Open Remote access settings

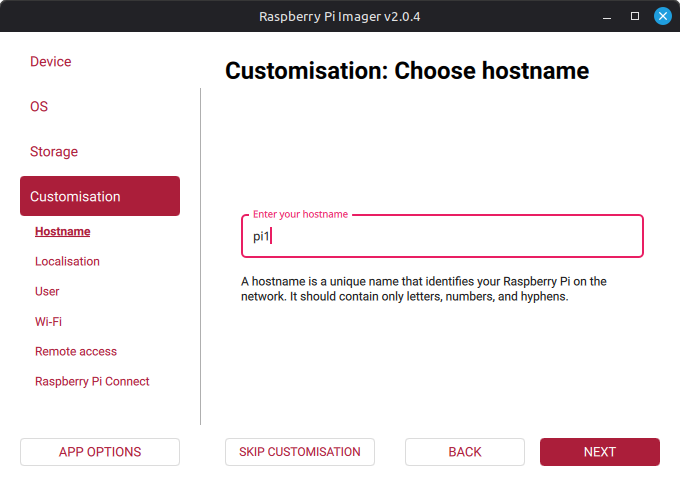[76, 351]
